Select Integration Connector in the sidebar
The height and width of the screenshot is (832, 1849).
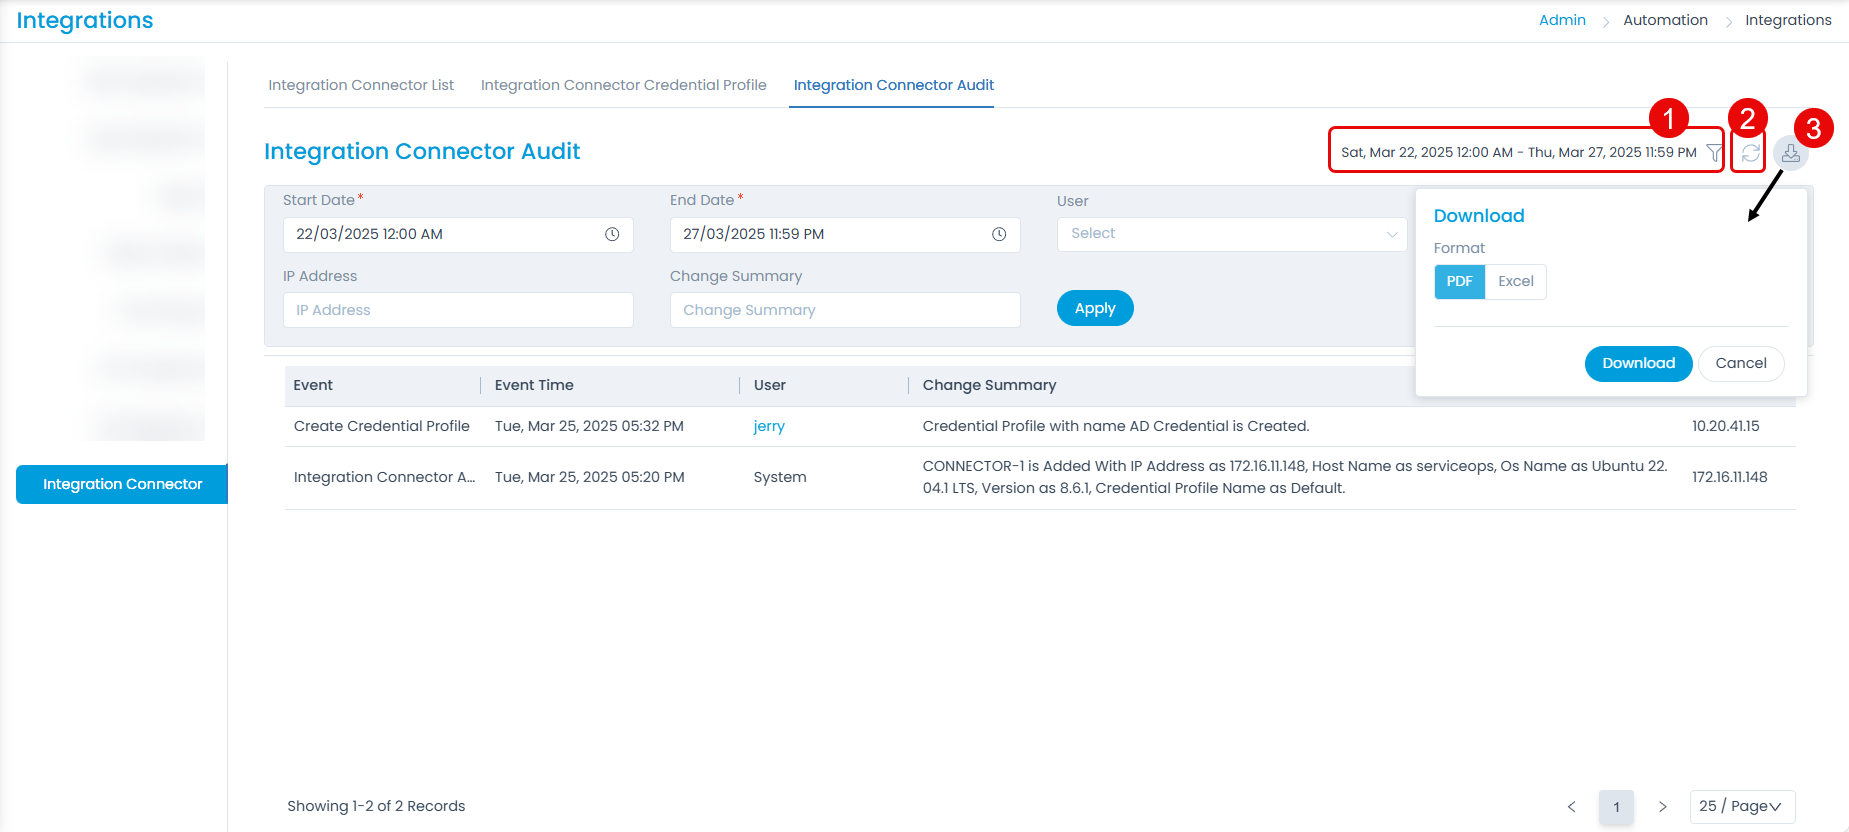(122, 484)
